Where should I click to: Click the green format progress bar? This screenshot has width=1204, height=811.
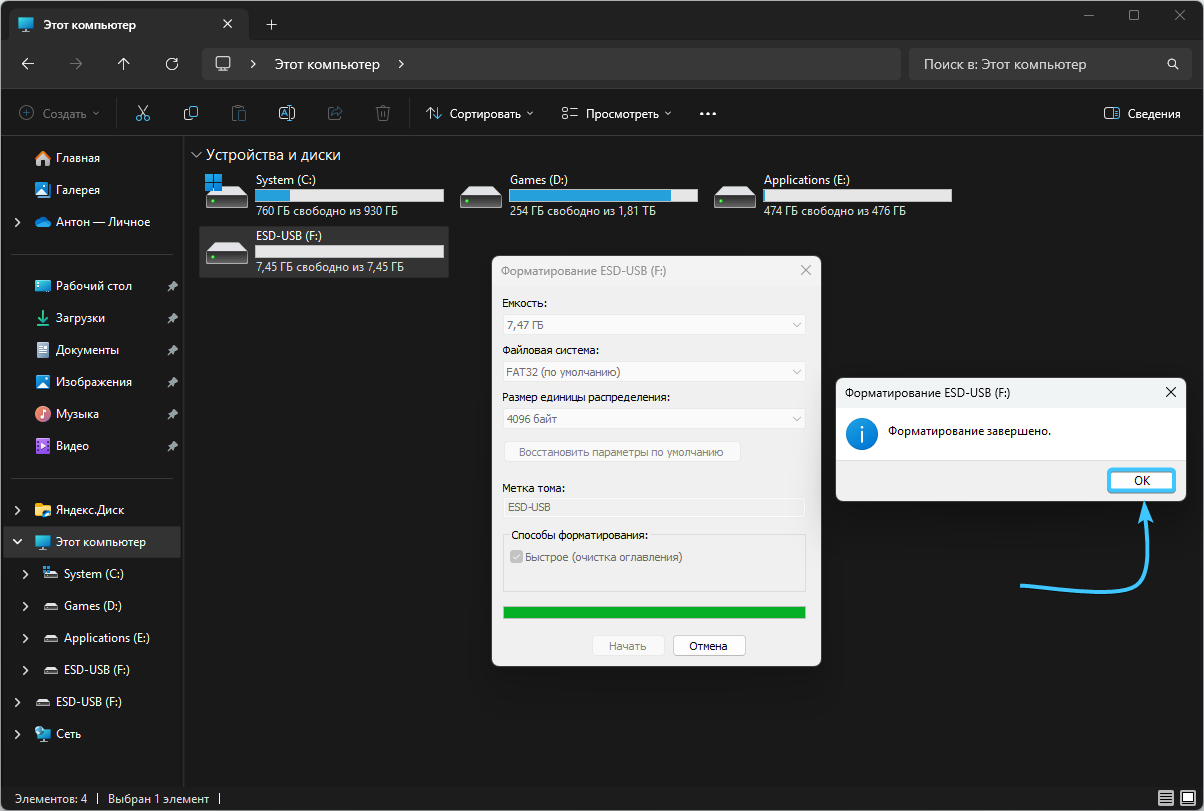point(654,612)
